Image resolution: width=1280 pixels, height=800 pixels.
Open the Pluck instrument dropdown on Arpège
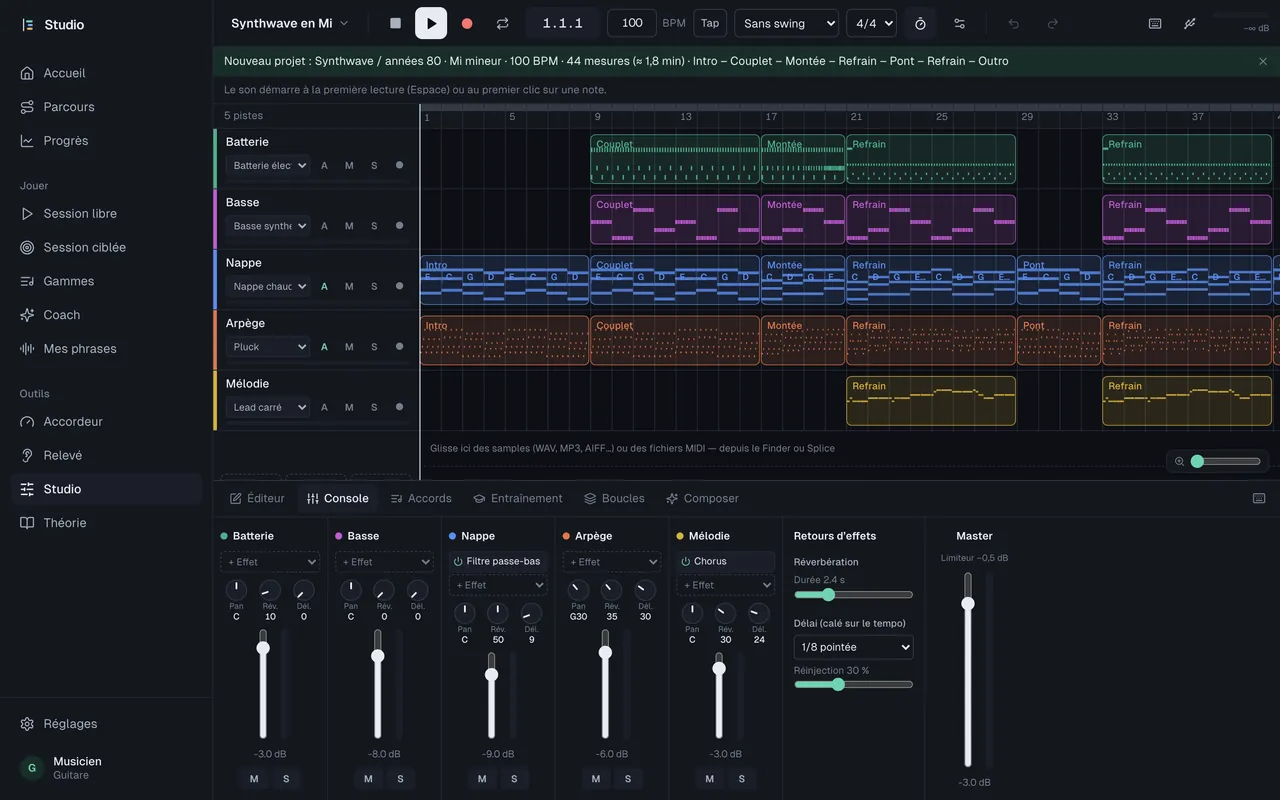coord(268,347)
